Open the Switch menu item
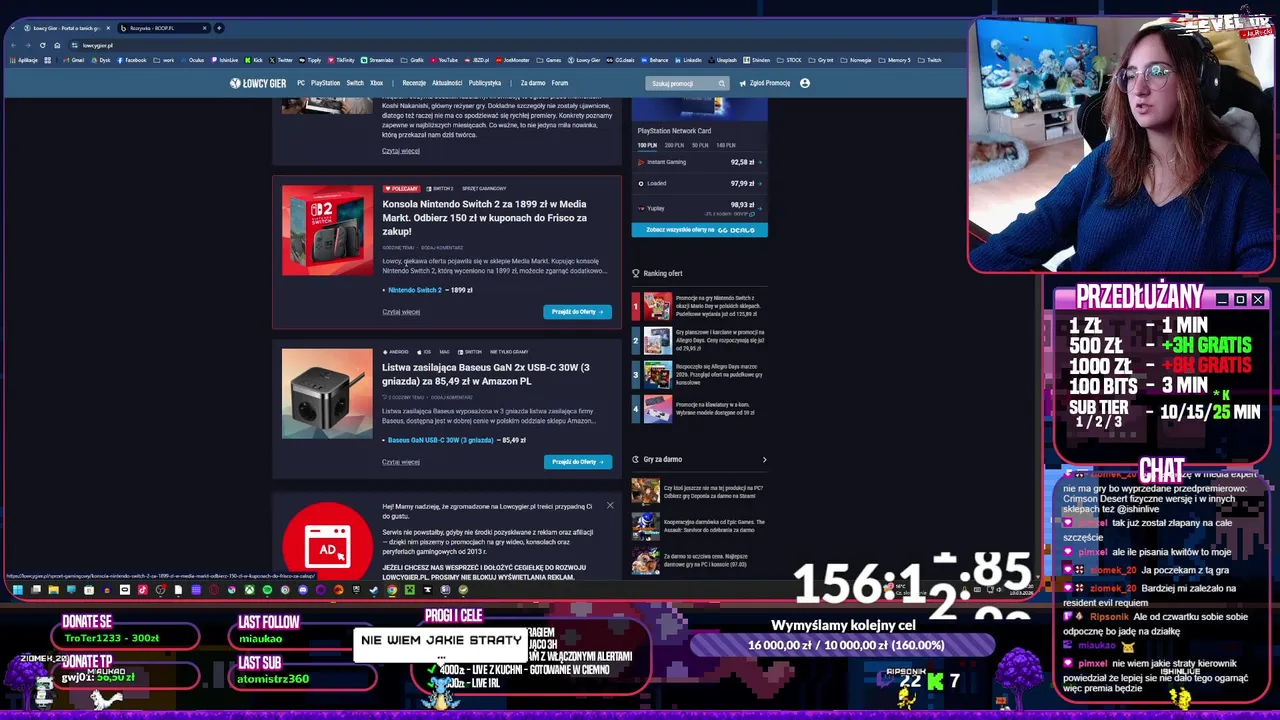This screenshot has width=1280, height=720. 355,83
